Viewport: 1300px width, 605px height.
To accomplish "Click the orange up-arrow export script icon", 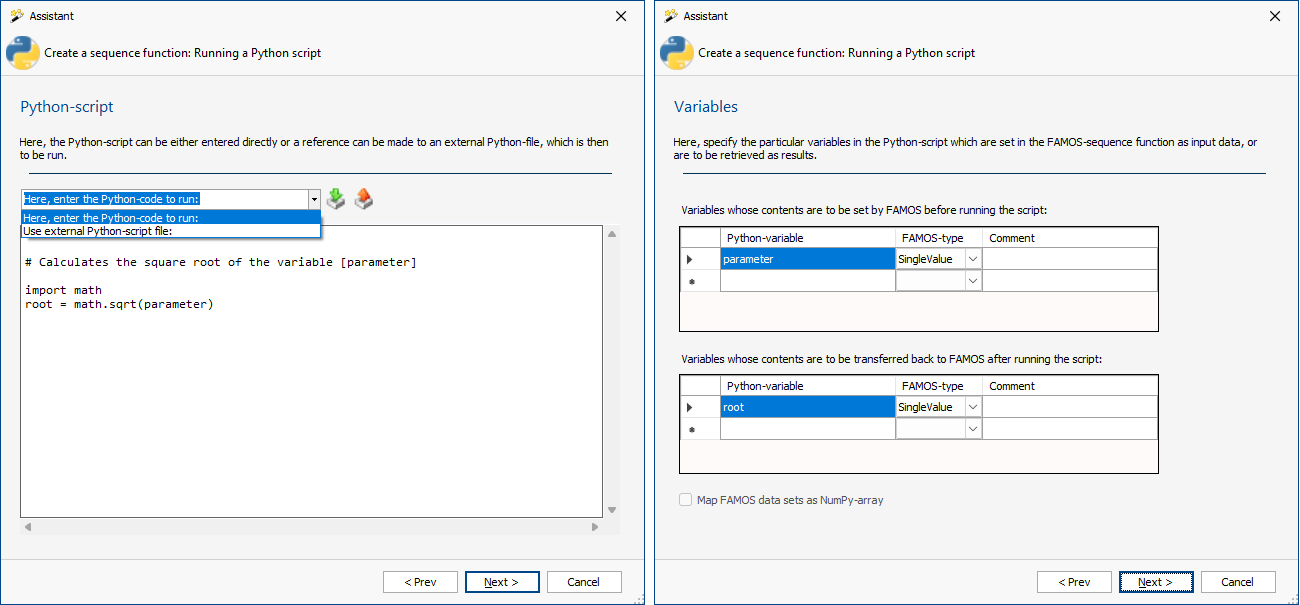I will pos(364,199).
